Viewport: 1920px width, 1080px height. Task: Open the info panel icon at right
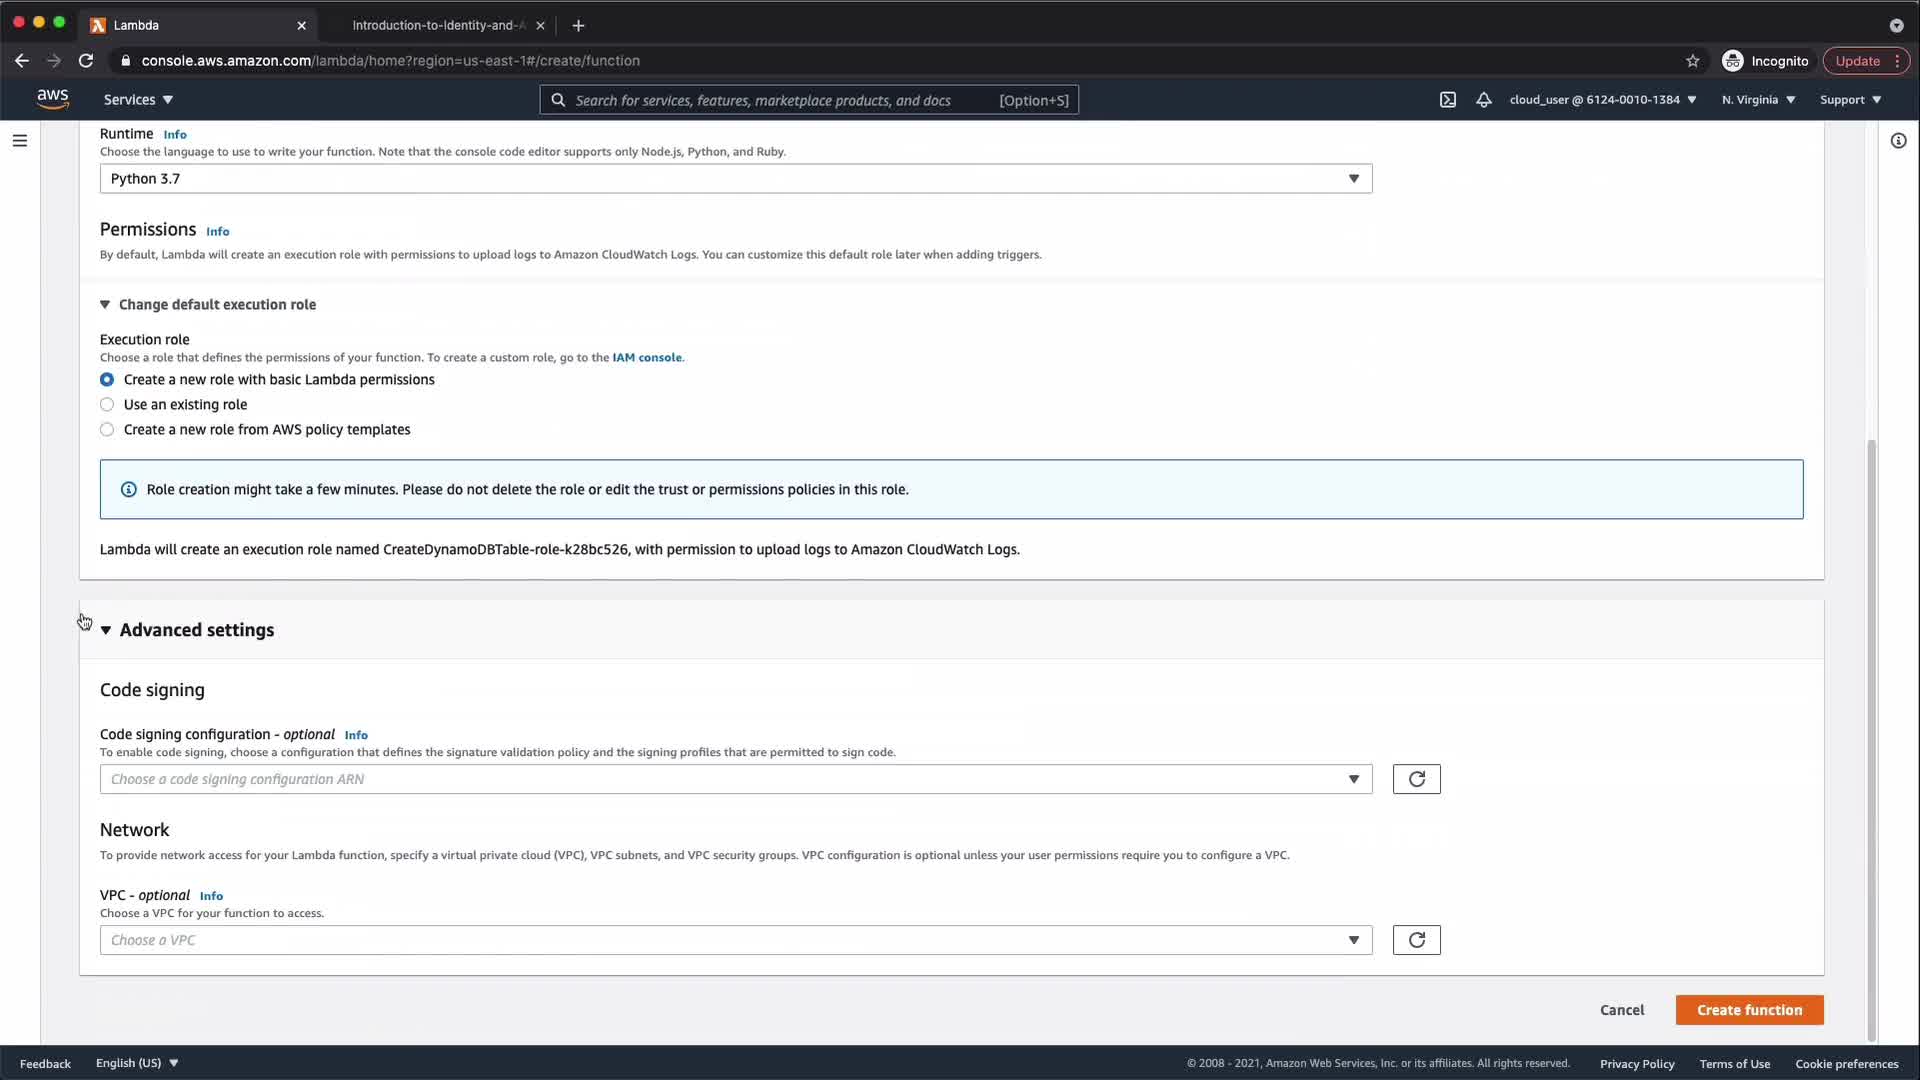click(x=1898, y=141)
